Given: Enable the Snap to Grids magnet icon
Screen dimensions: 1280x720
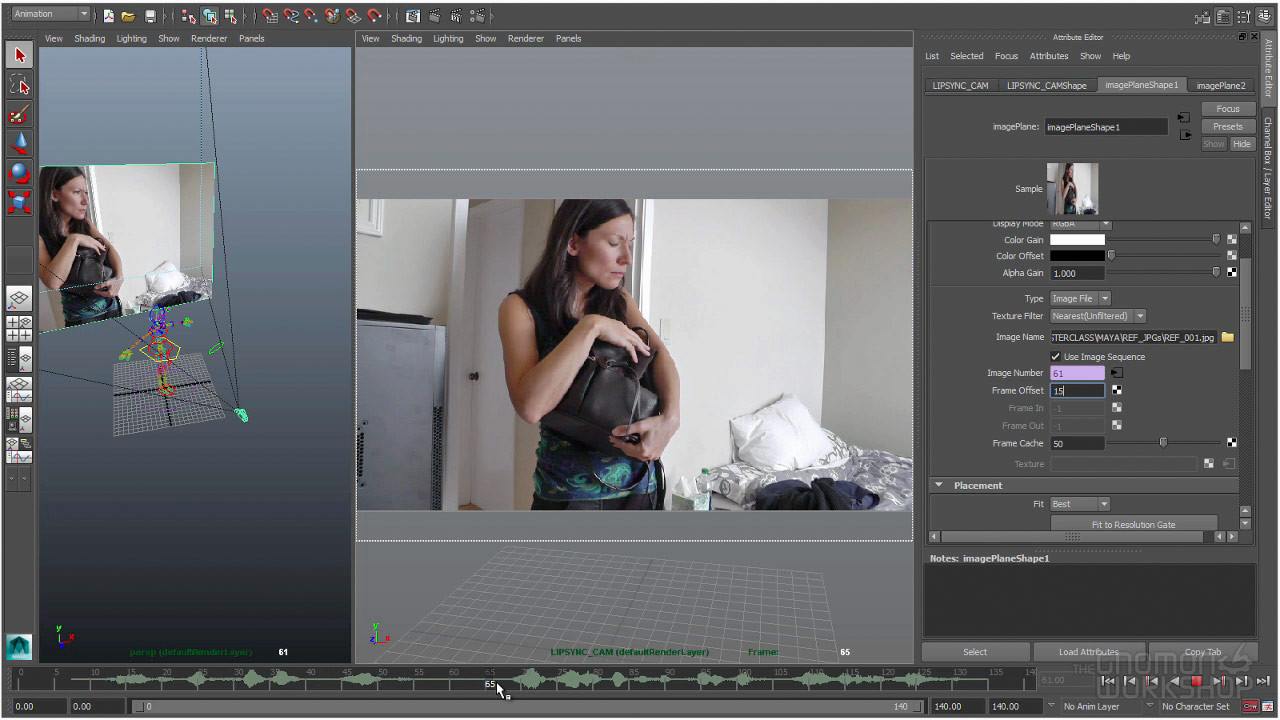Looking at the screenshot, I should [270, 16].
